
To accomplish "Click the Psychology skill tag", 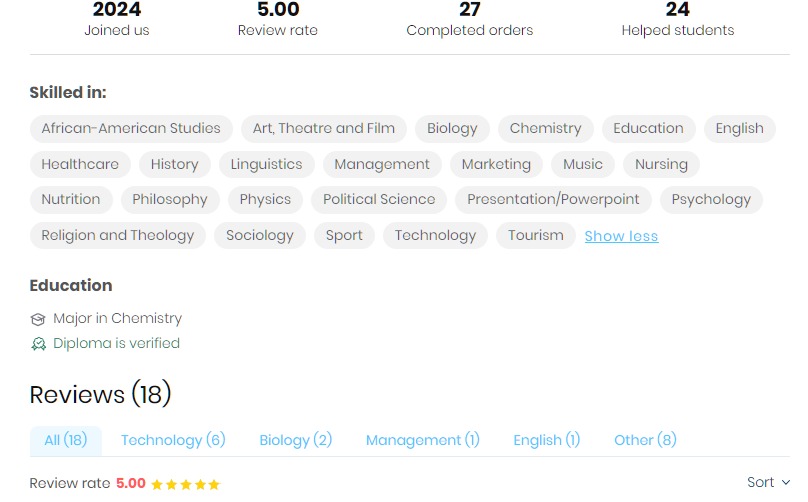I will (x=711, y=199).
